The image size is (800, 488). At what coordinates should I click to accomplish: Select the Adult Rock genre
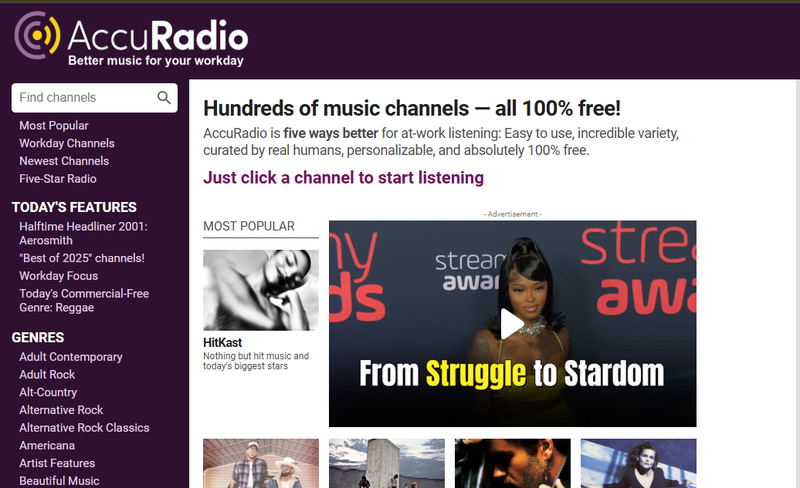[x=47, y=375]
